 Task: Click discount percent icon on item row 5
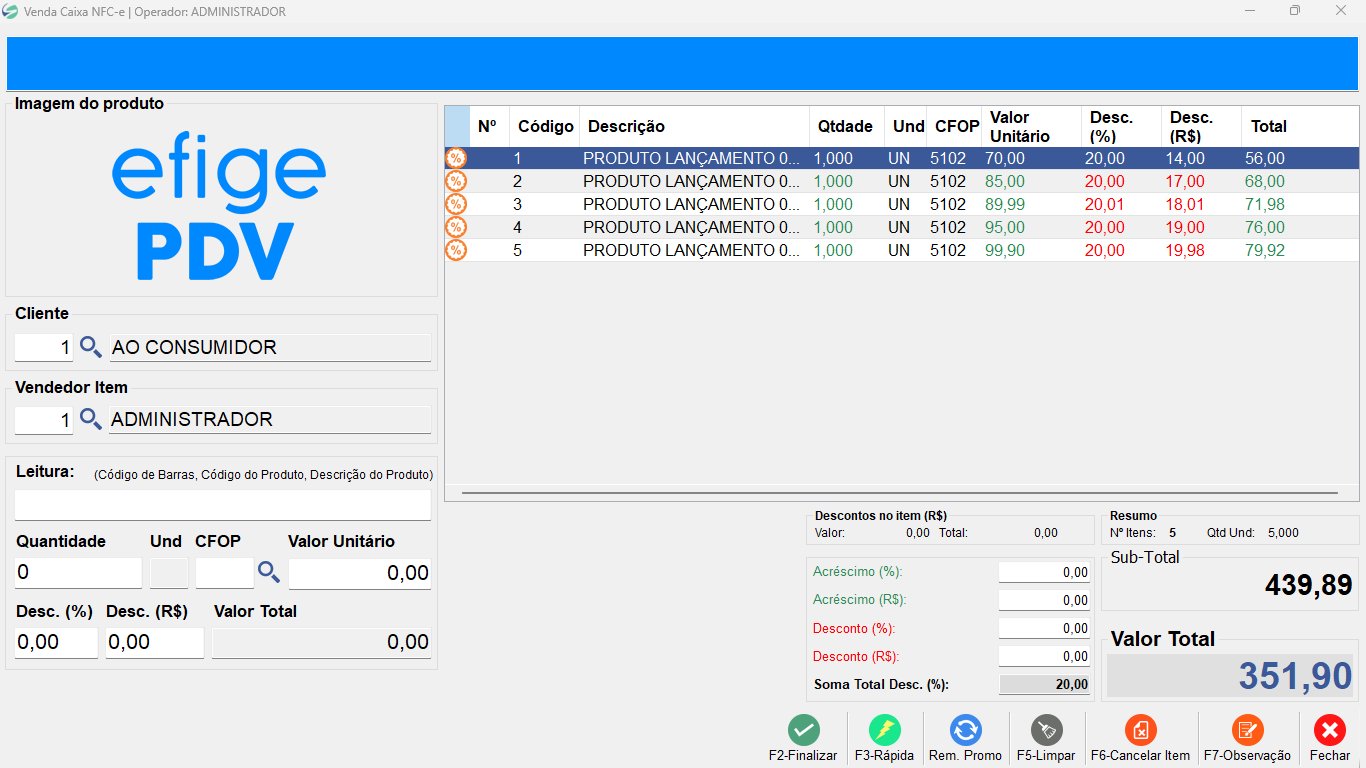click(x=455, y=250)
